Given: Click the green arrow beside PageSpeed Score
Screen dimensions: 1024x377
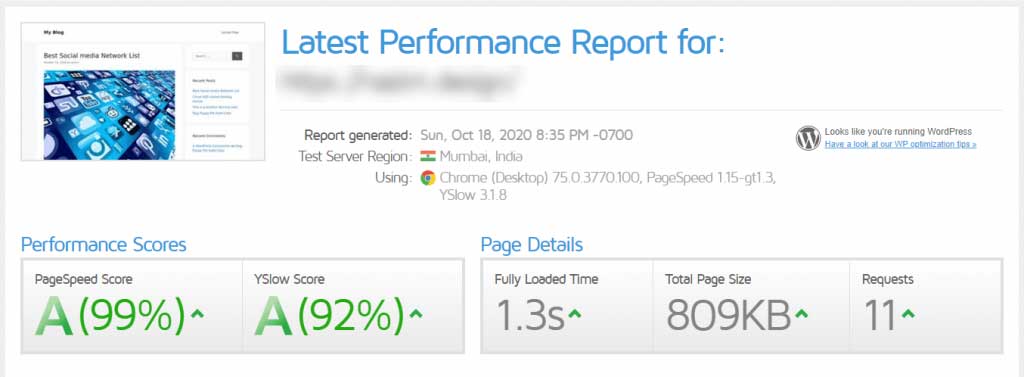Looking at the screenshot, I should click(197, 314).
